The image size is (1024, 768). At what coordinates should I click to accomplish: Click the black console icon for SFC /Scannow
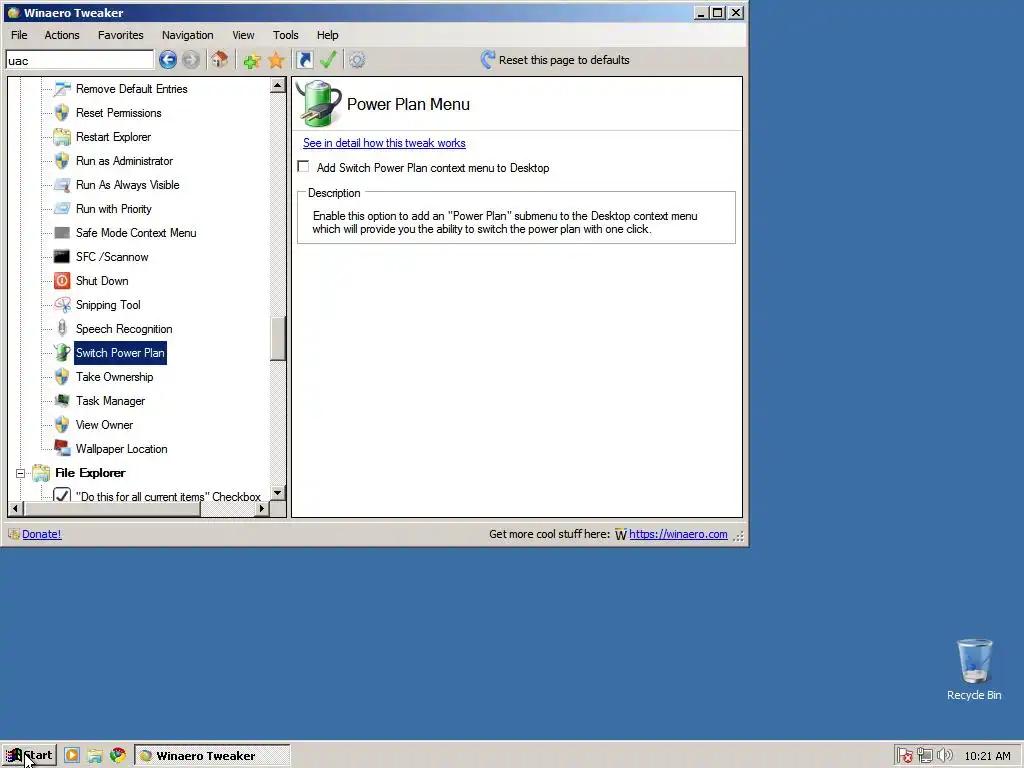click(62, 257)
